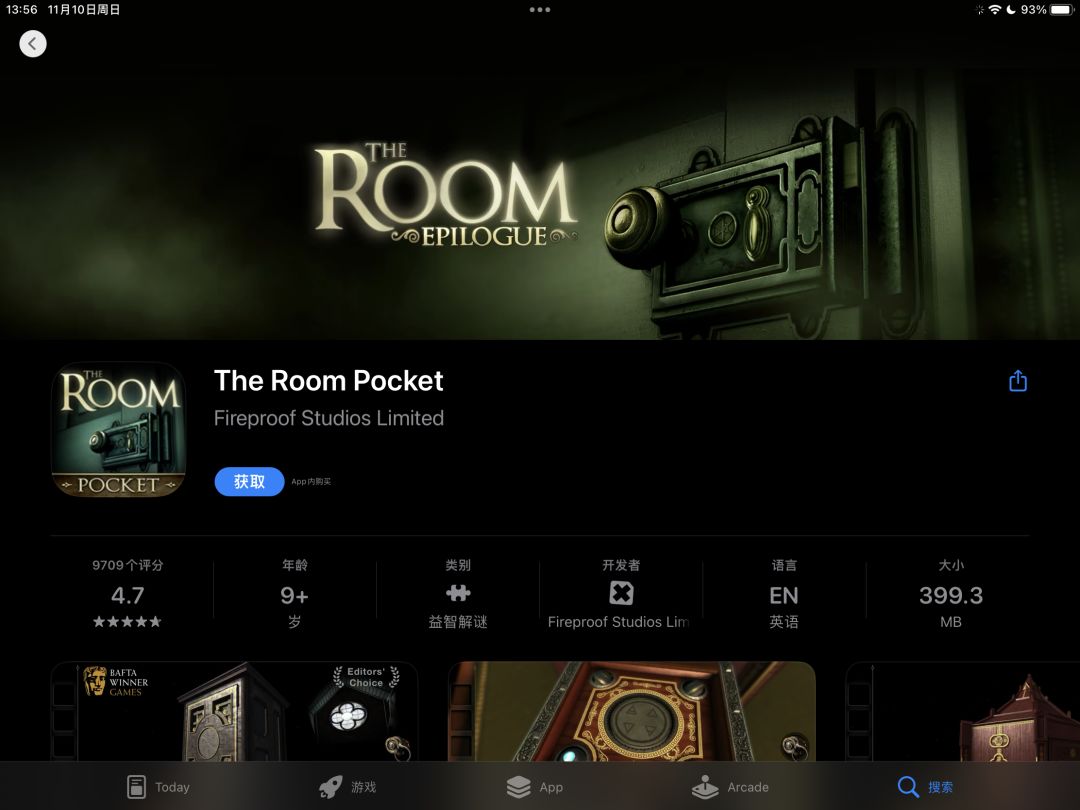
Task: Tap the do not disturb moon icon
Action: (x=1011, y=10)
